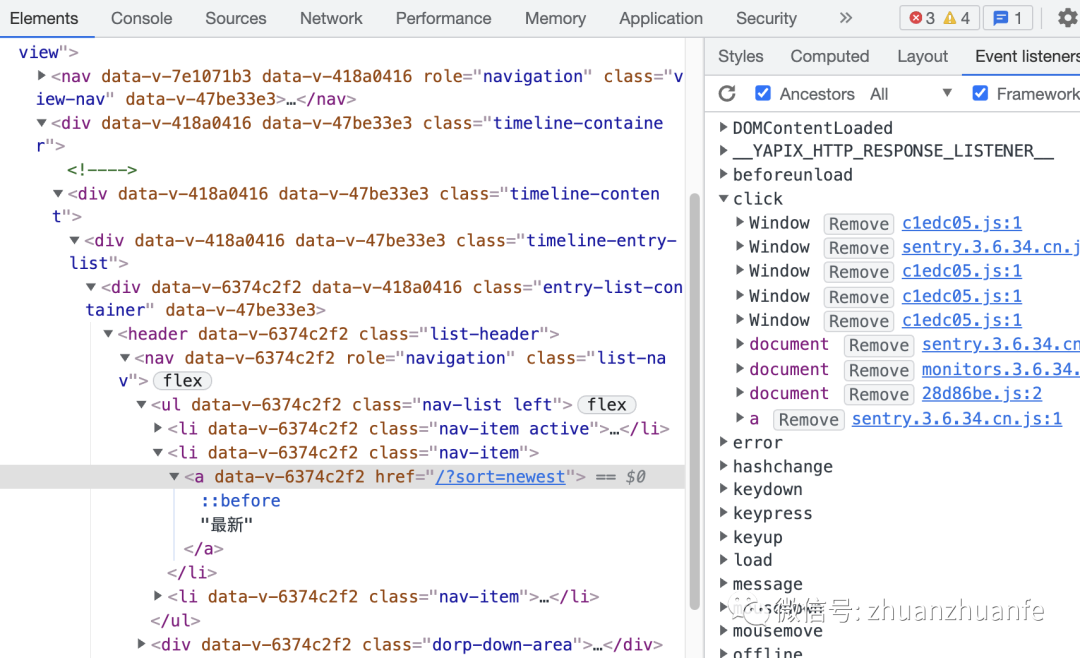Switch to the Sources tab

[236, 19]
